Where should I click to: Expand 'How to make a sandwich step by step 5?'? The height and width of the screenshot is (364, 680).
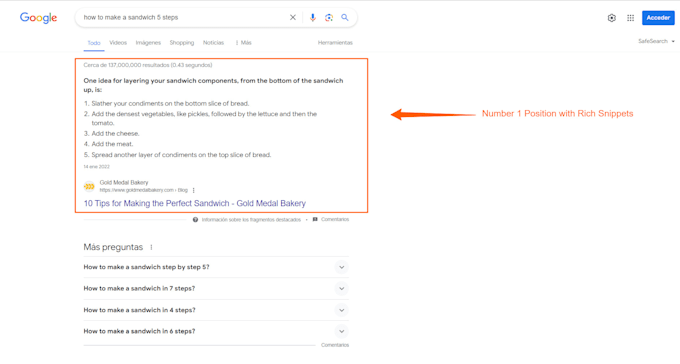(216, 267)
